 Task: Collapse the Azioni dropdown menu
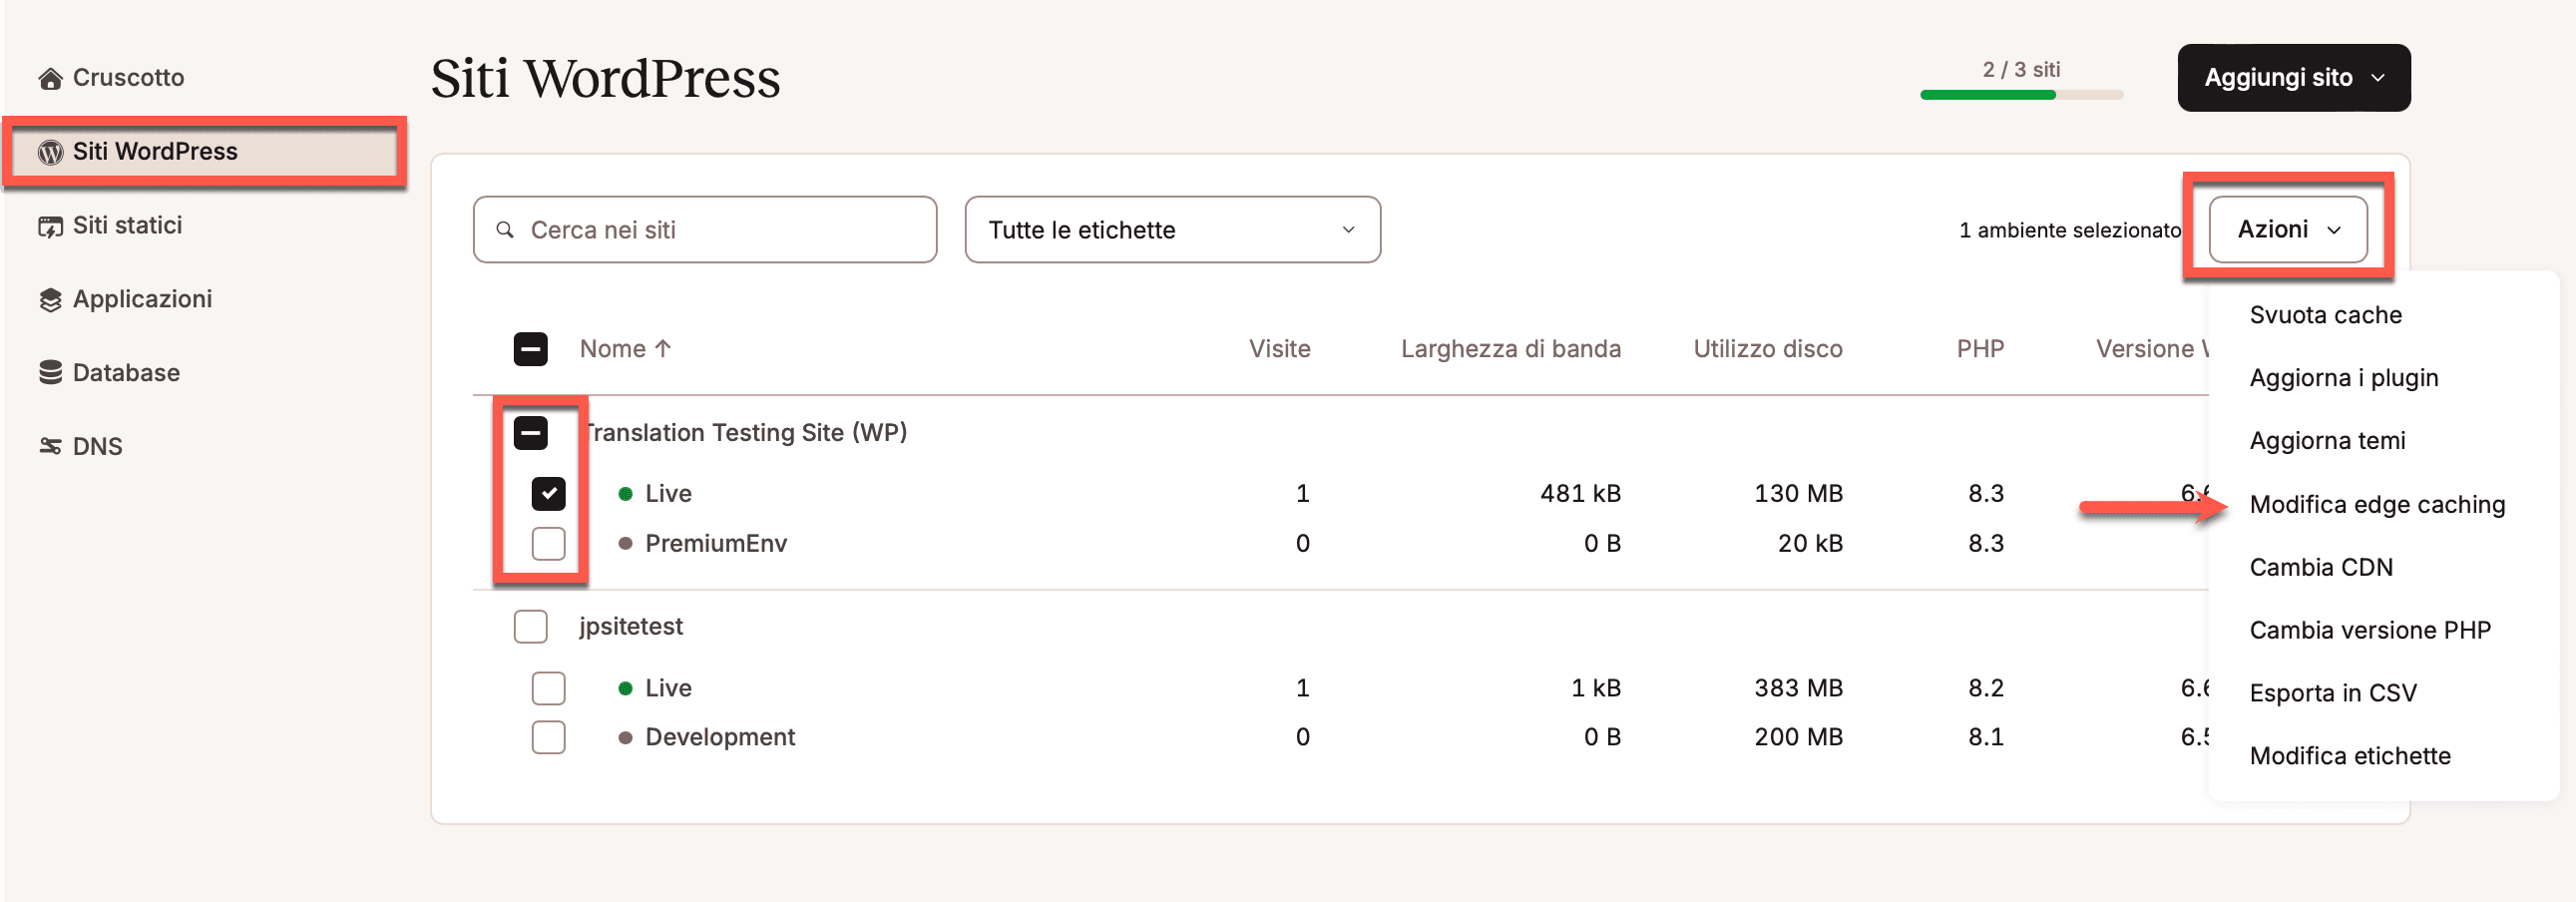click(x=2287, y=230)
